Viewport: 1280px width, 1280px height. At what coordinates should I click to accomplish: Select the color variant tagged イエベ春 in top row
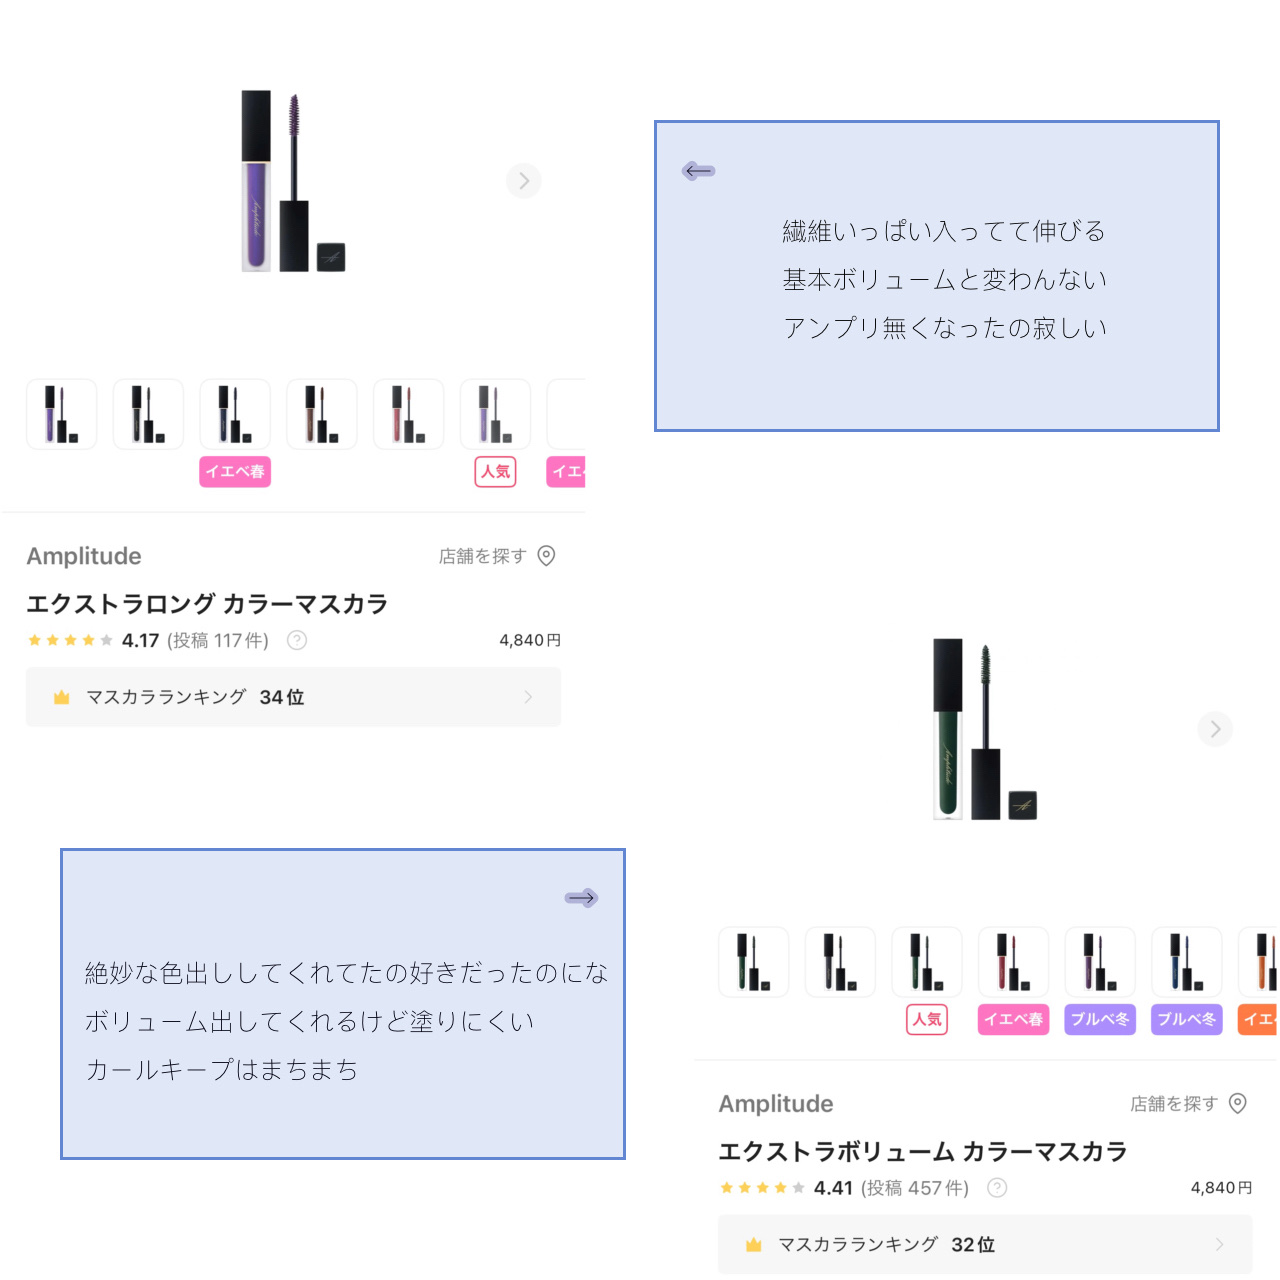pyautogui.click(x=235, y=414)
